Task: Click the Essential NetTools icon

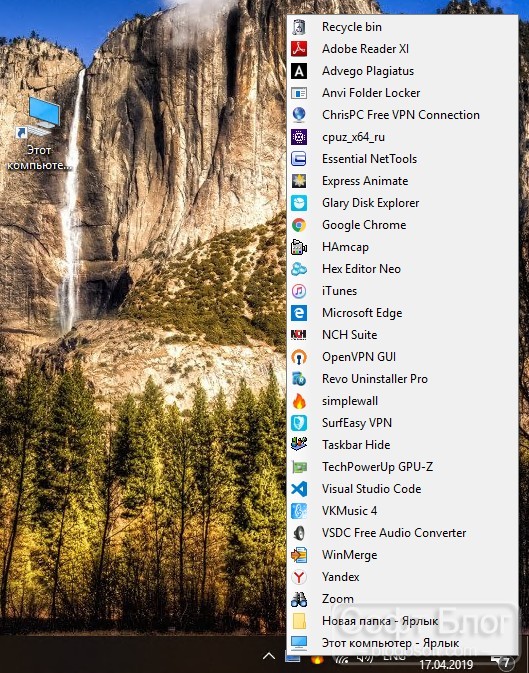Action: click(299, 159)
